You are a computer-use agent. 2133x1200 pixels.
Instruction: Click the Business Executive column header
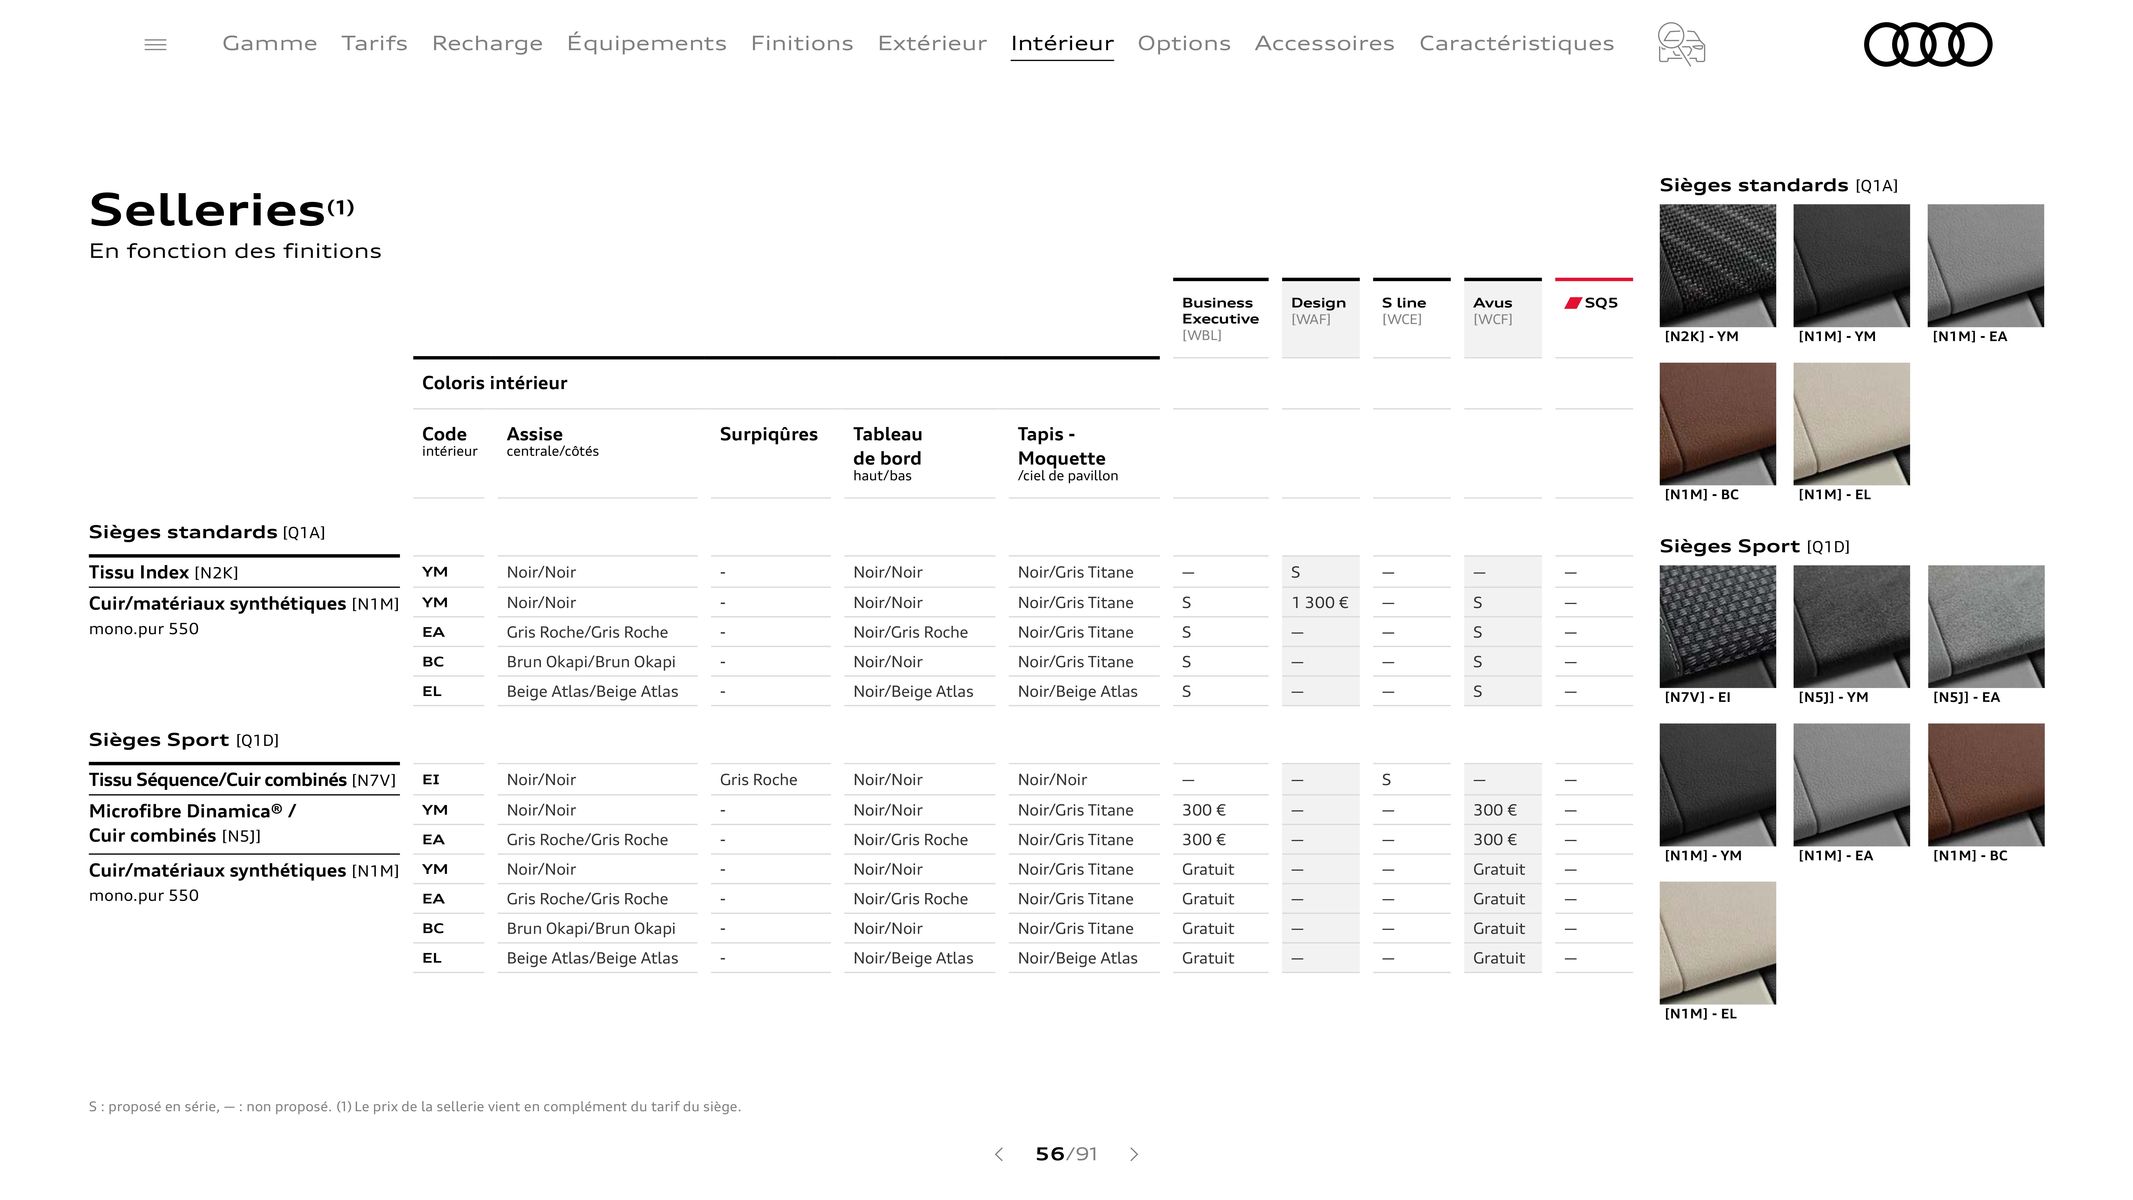(1220, 318)
